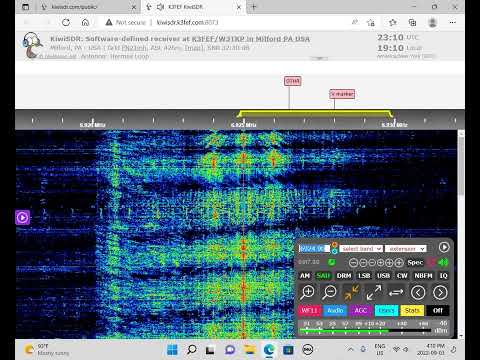Open the select band dropdown
This screenshot has height=360, width=480.
pyautogui.click(x=361, y=249)
